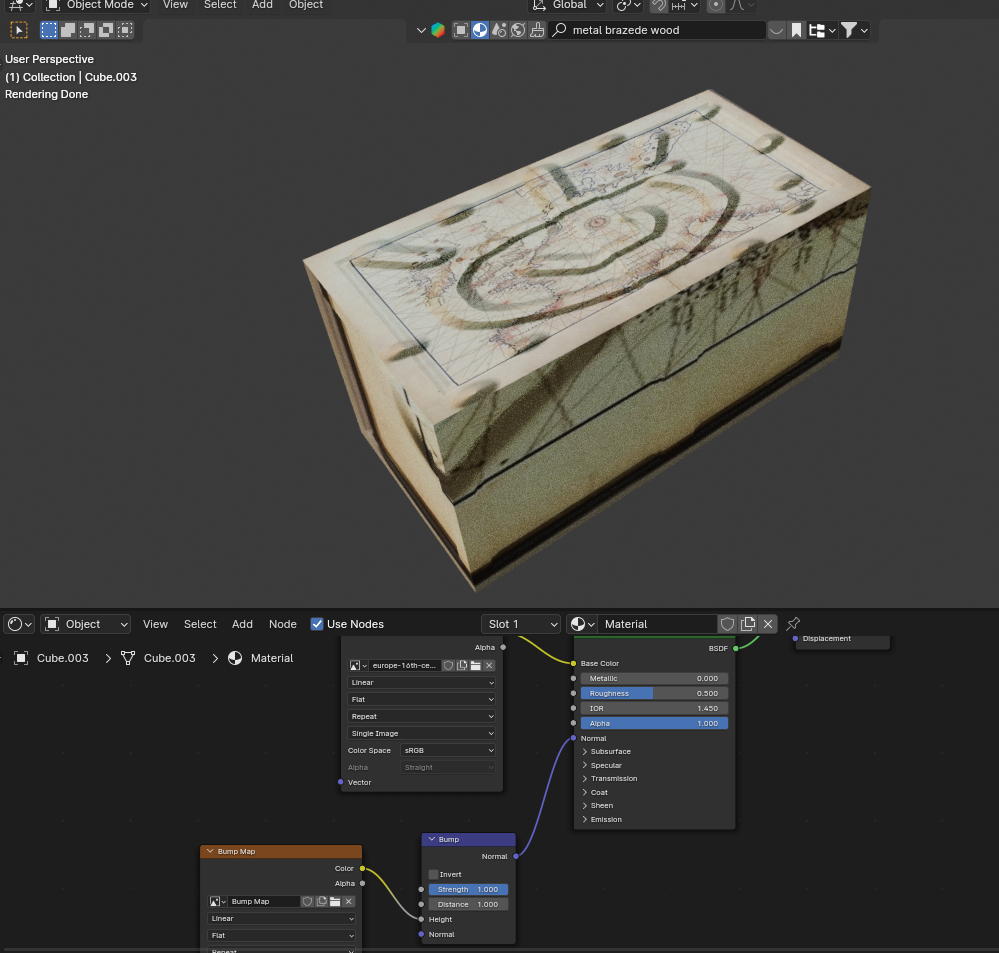This screenshot has width=999, height=953.
Task: Open the Object shader type dropdown
Action: [85, 624]
